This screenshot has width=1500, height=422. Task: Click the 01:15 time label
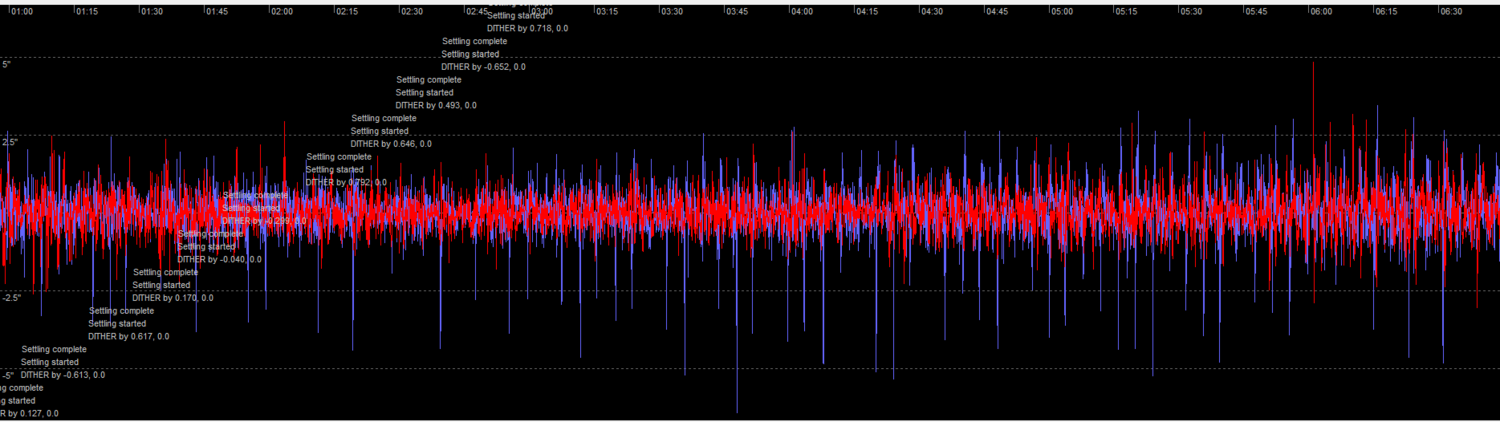point(87,12)
